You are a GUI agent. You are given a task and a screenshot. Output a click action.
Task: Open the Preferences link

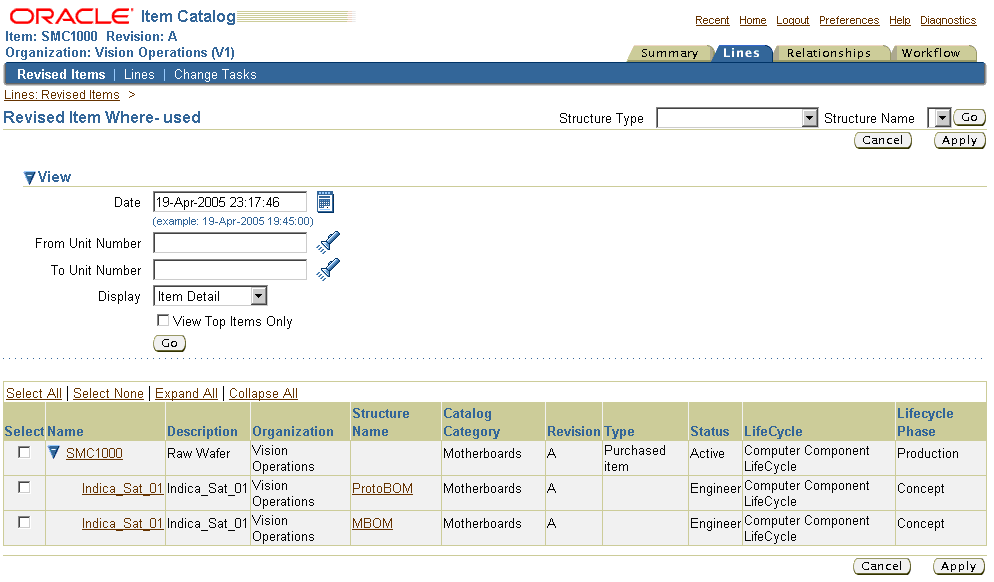[849, 20]
